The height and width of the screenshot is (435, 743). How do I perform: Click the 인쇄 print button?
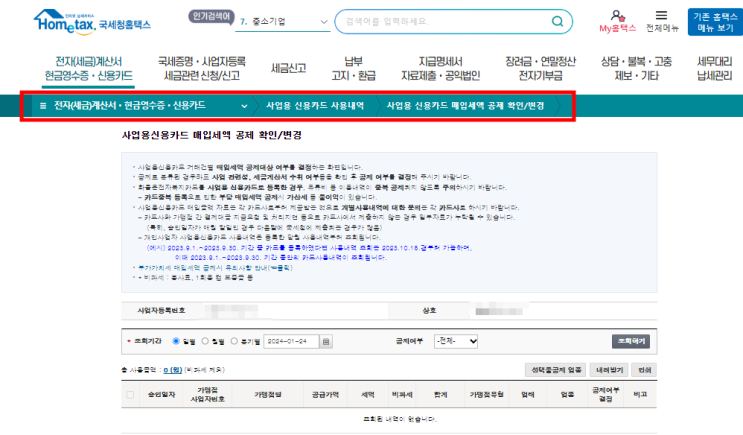tap(644, 370)
